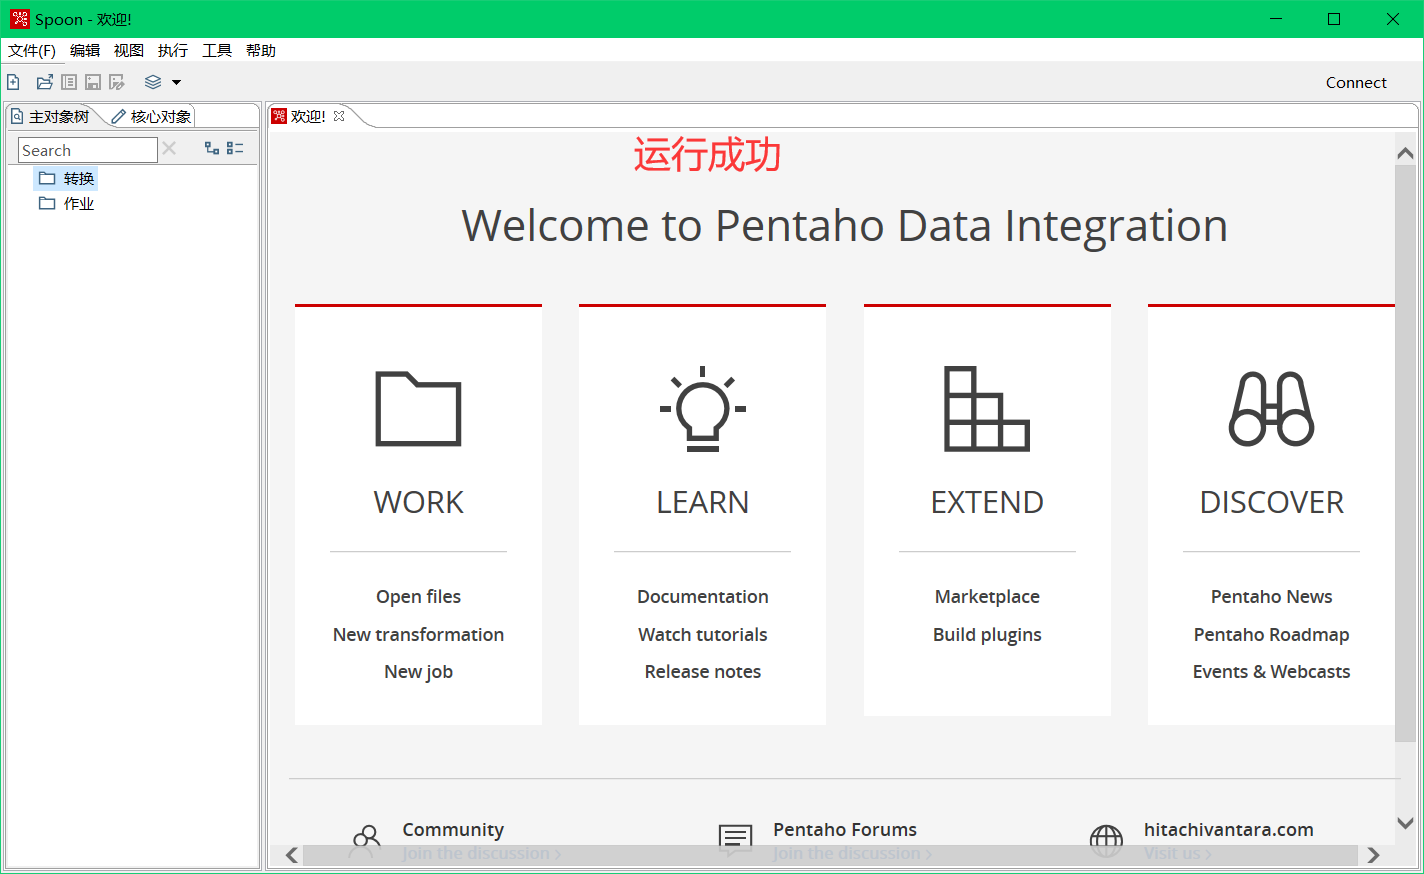Click the horizontal scrollbar right arrow
1424x874 pixels.
[x=1373, y=855]
